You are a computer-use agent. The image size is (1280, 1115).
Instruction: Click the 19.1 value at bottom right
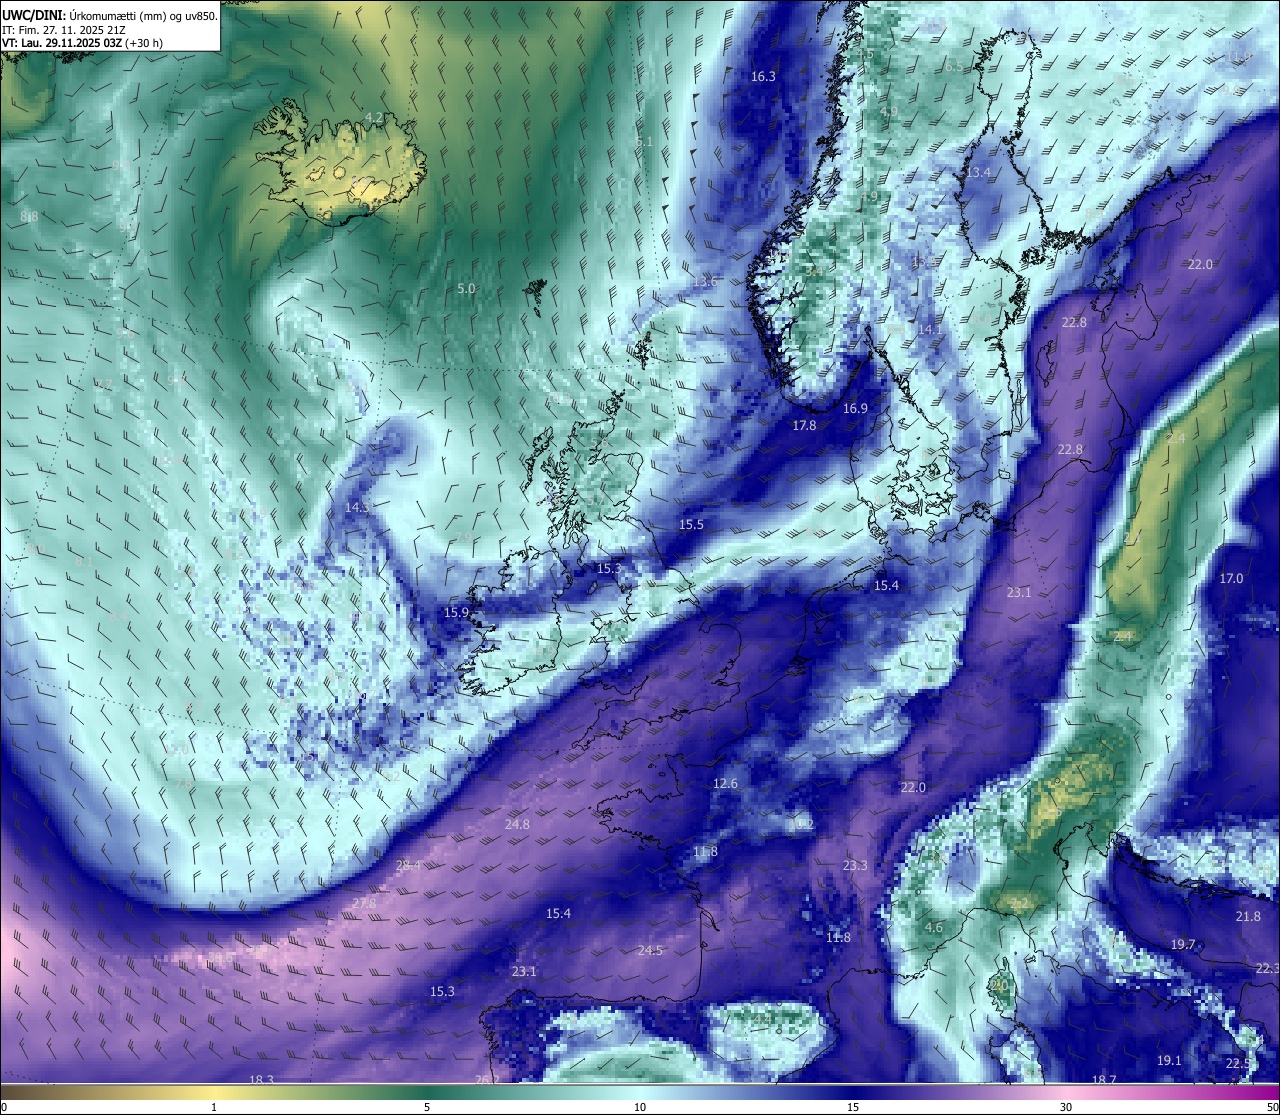click(1169, 1060)
